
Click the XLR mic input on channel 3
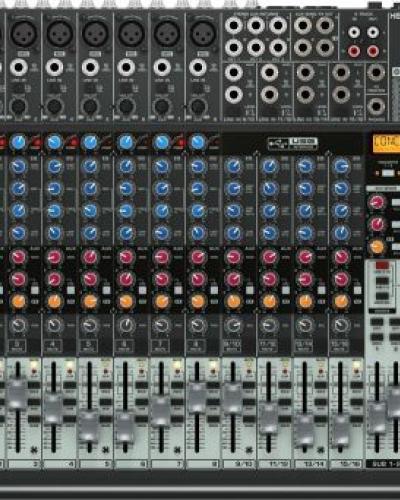click(x=22, y=33)
